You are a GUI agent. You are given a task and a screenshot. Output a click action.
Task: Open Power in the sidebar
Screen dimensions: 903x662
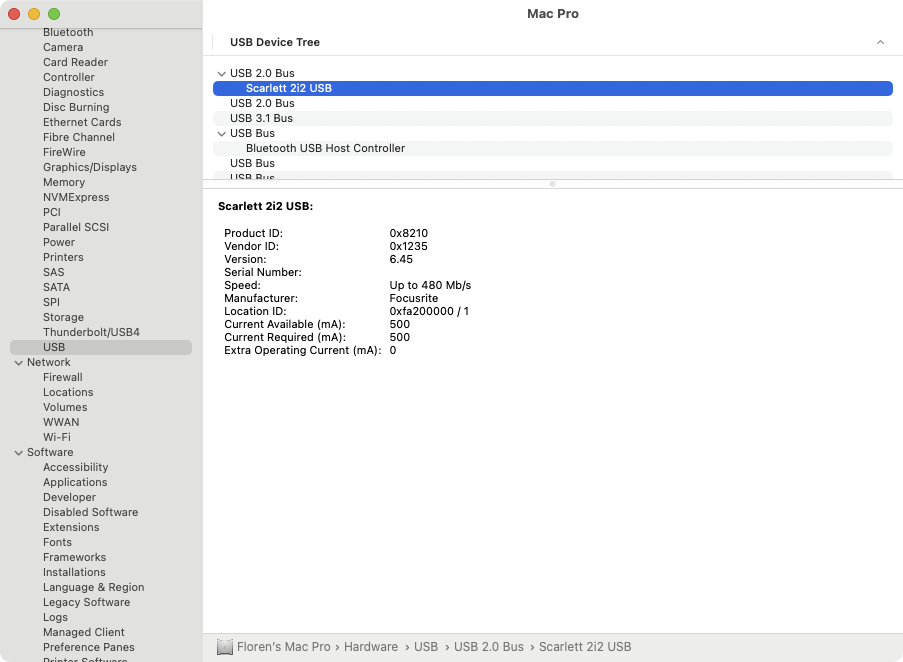tap(59, 242)
